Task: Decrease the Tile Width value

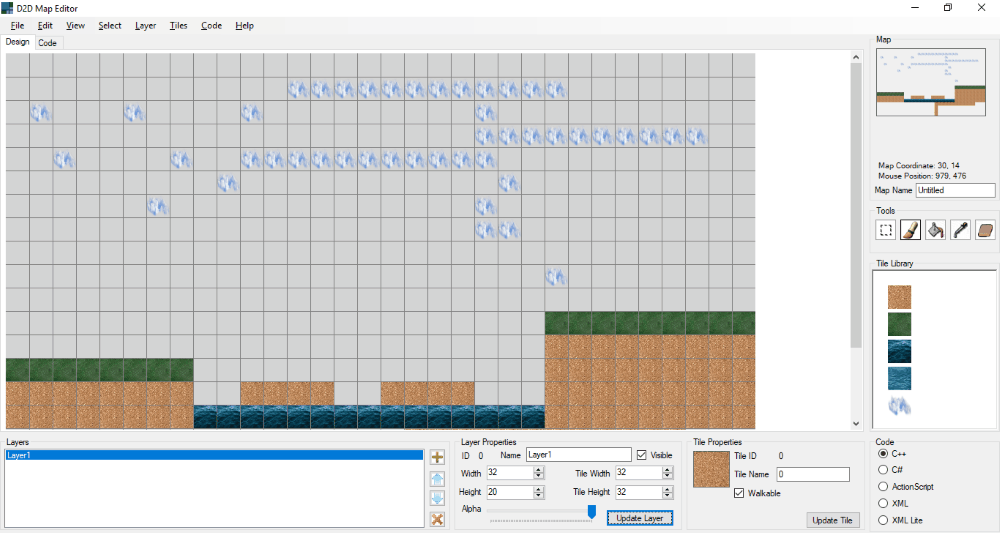Action: coord(668,476)
